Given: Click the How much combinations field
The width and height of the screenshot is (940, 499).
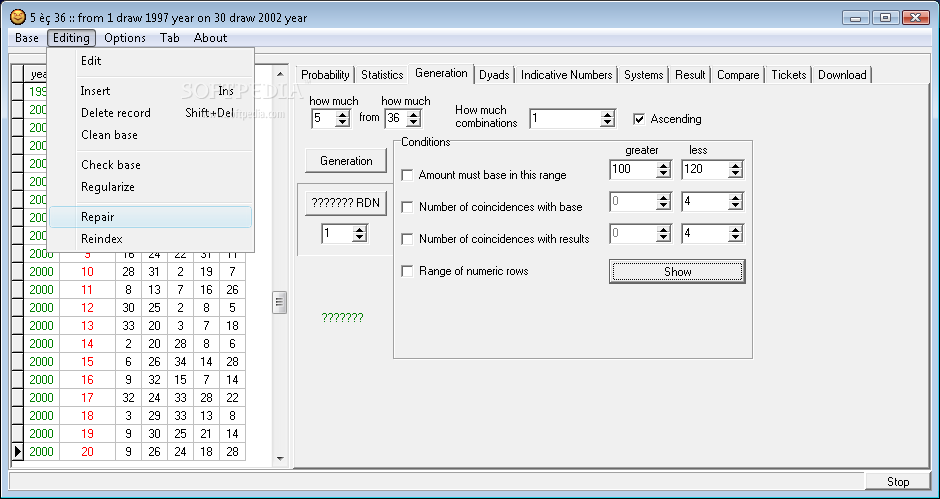Looking at the screenshot, I should point(565,118).
